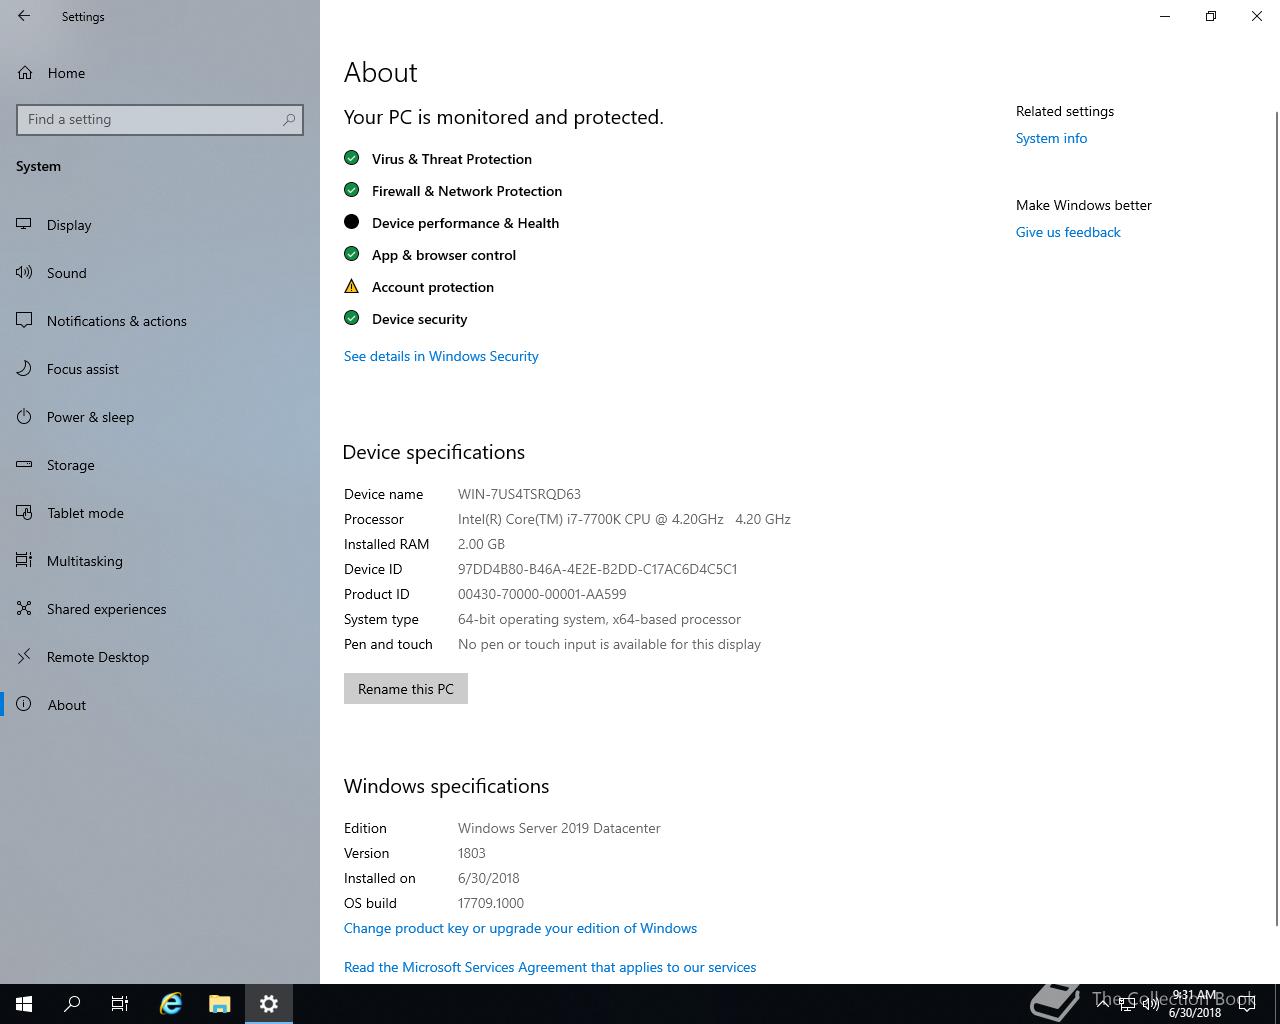
Task: Click the OS build value 17709.1000
Action: (491, 903)
